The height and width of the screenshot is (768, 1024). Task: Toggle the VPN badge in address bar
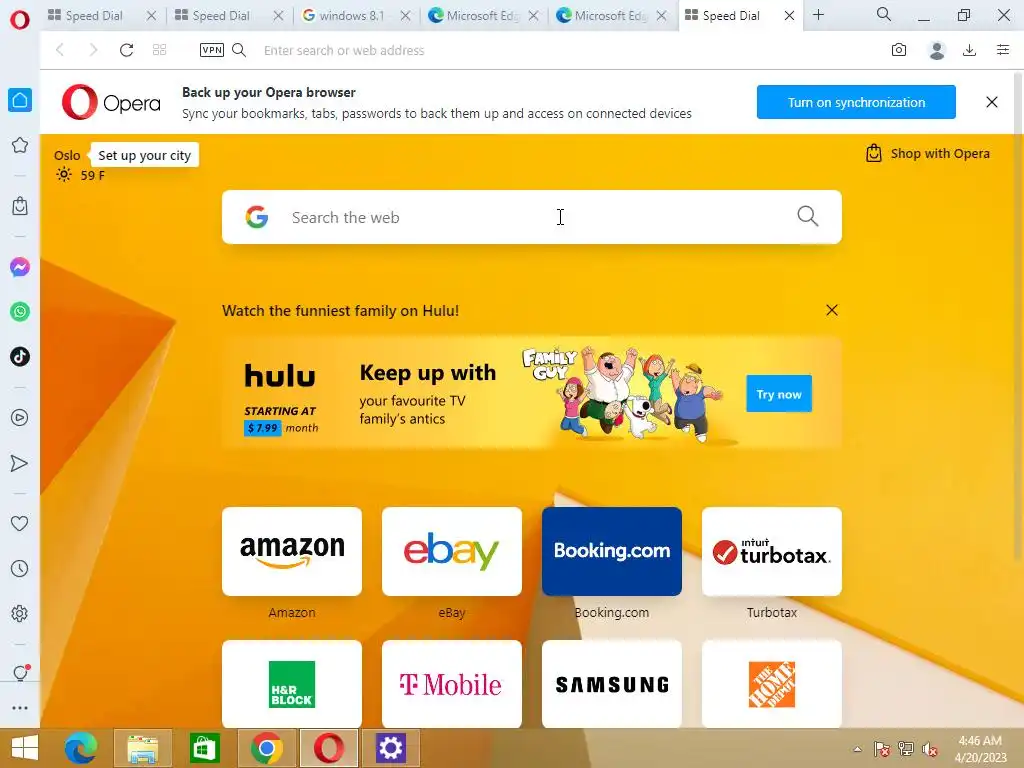[212, 50]
